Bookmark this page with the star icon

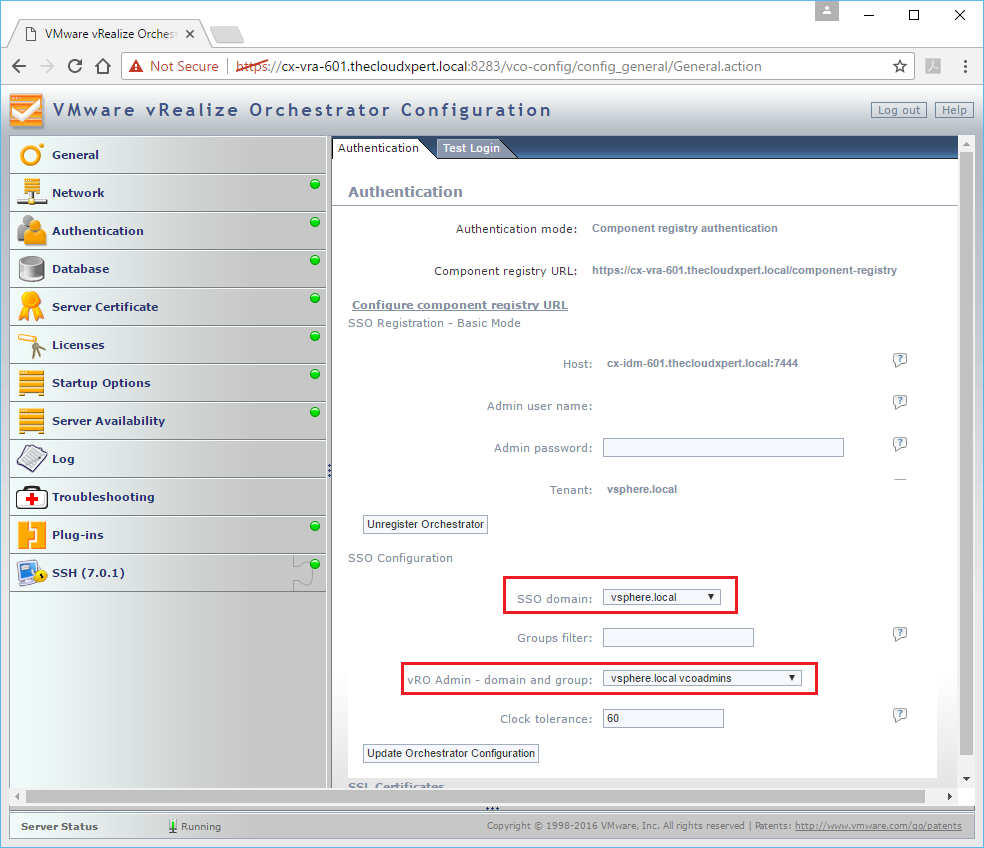click(x=899, y=67)
